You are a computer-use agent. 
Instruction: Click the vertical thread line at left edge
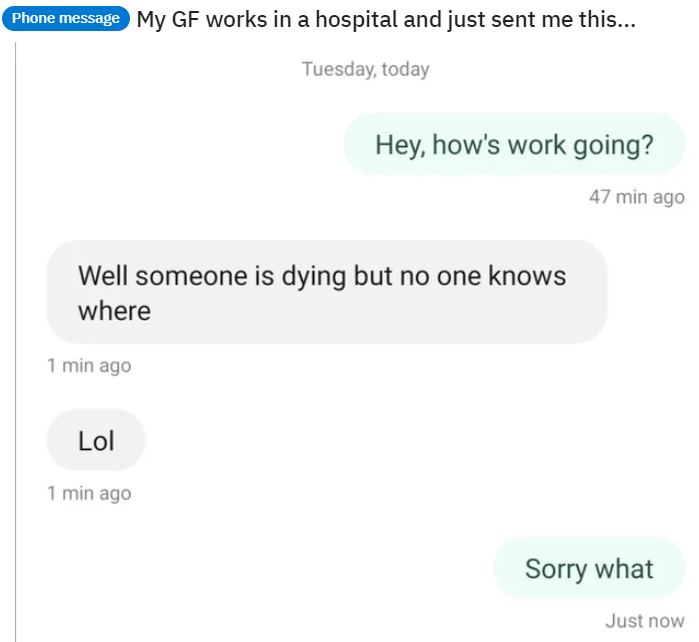tap(16, 342)
